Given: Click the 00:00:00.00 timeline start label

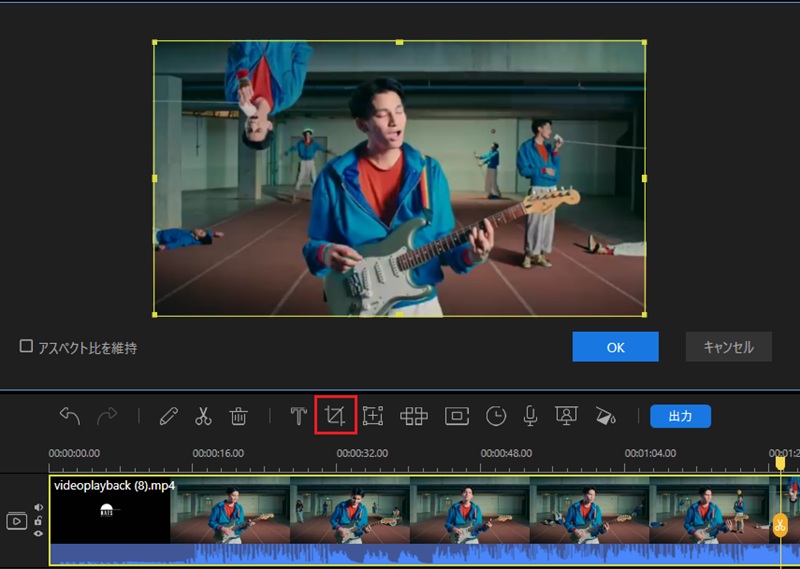Looking at the screenshot, I should pos(74,453).
